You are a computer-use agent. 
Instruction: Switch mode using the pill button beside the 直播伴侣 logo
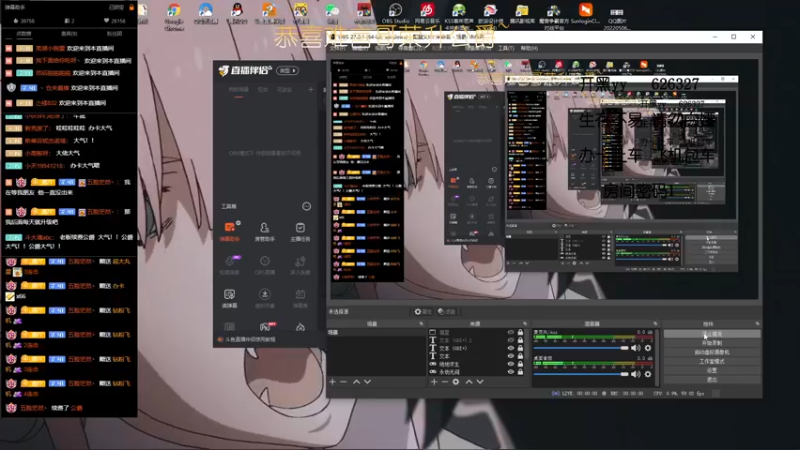click(288, 70)
